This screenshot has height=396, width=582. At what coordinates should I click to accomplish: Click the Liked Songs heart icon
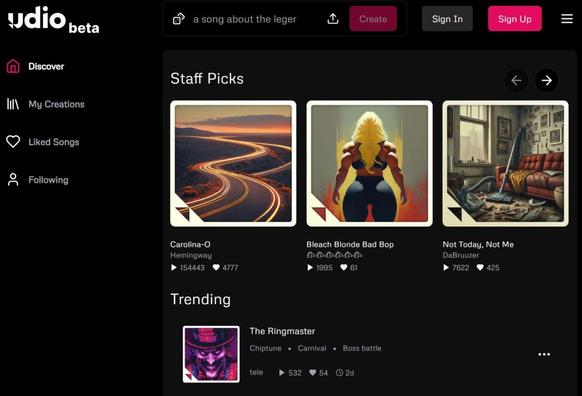click(x=13, y=142)
